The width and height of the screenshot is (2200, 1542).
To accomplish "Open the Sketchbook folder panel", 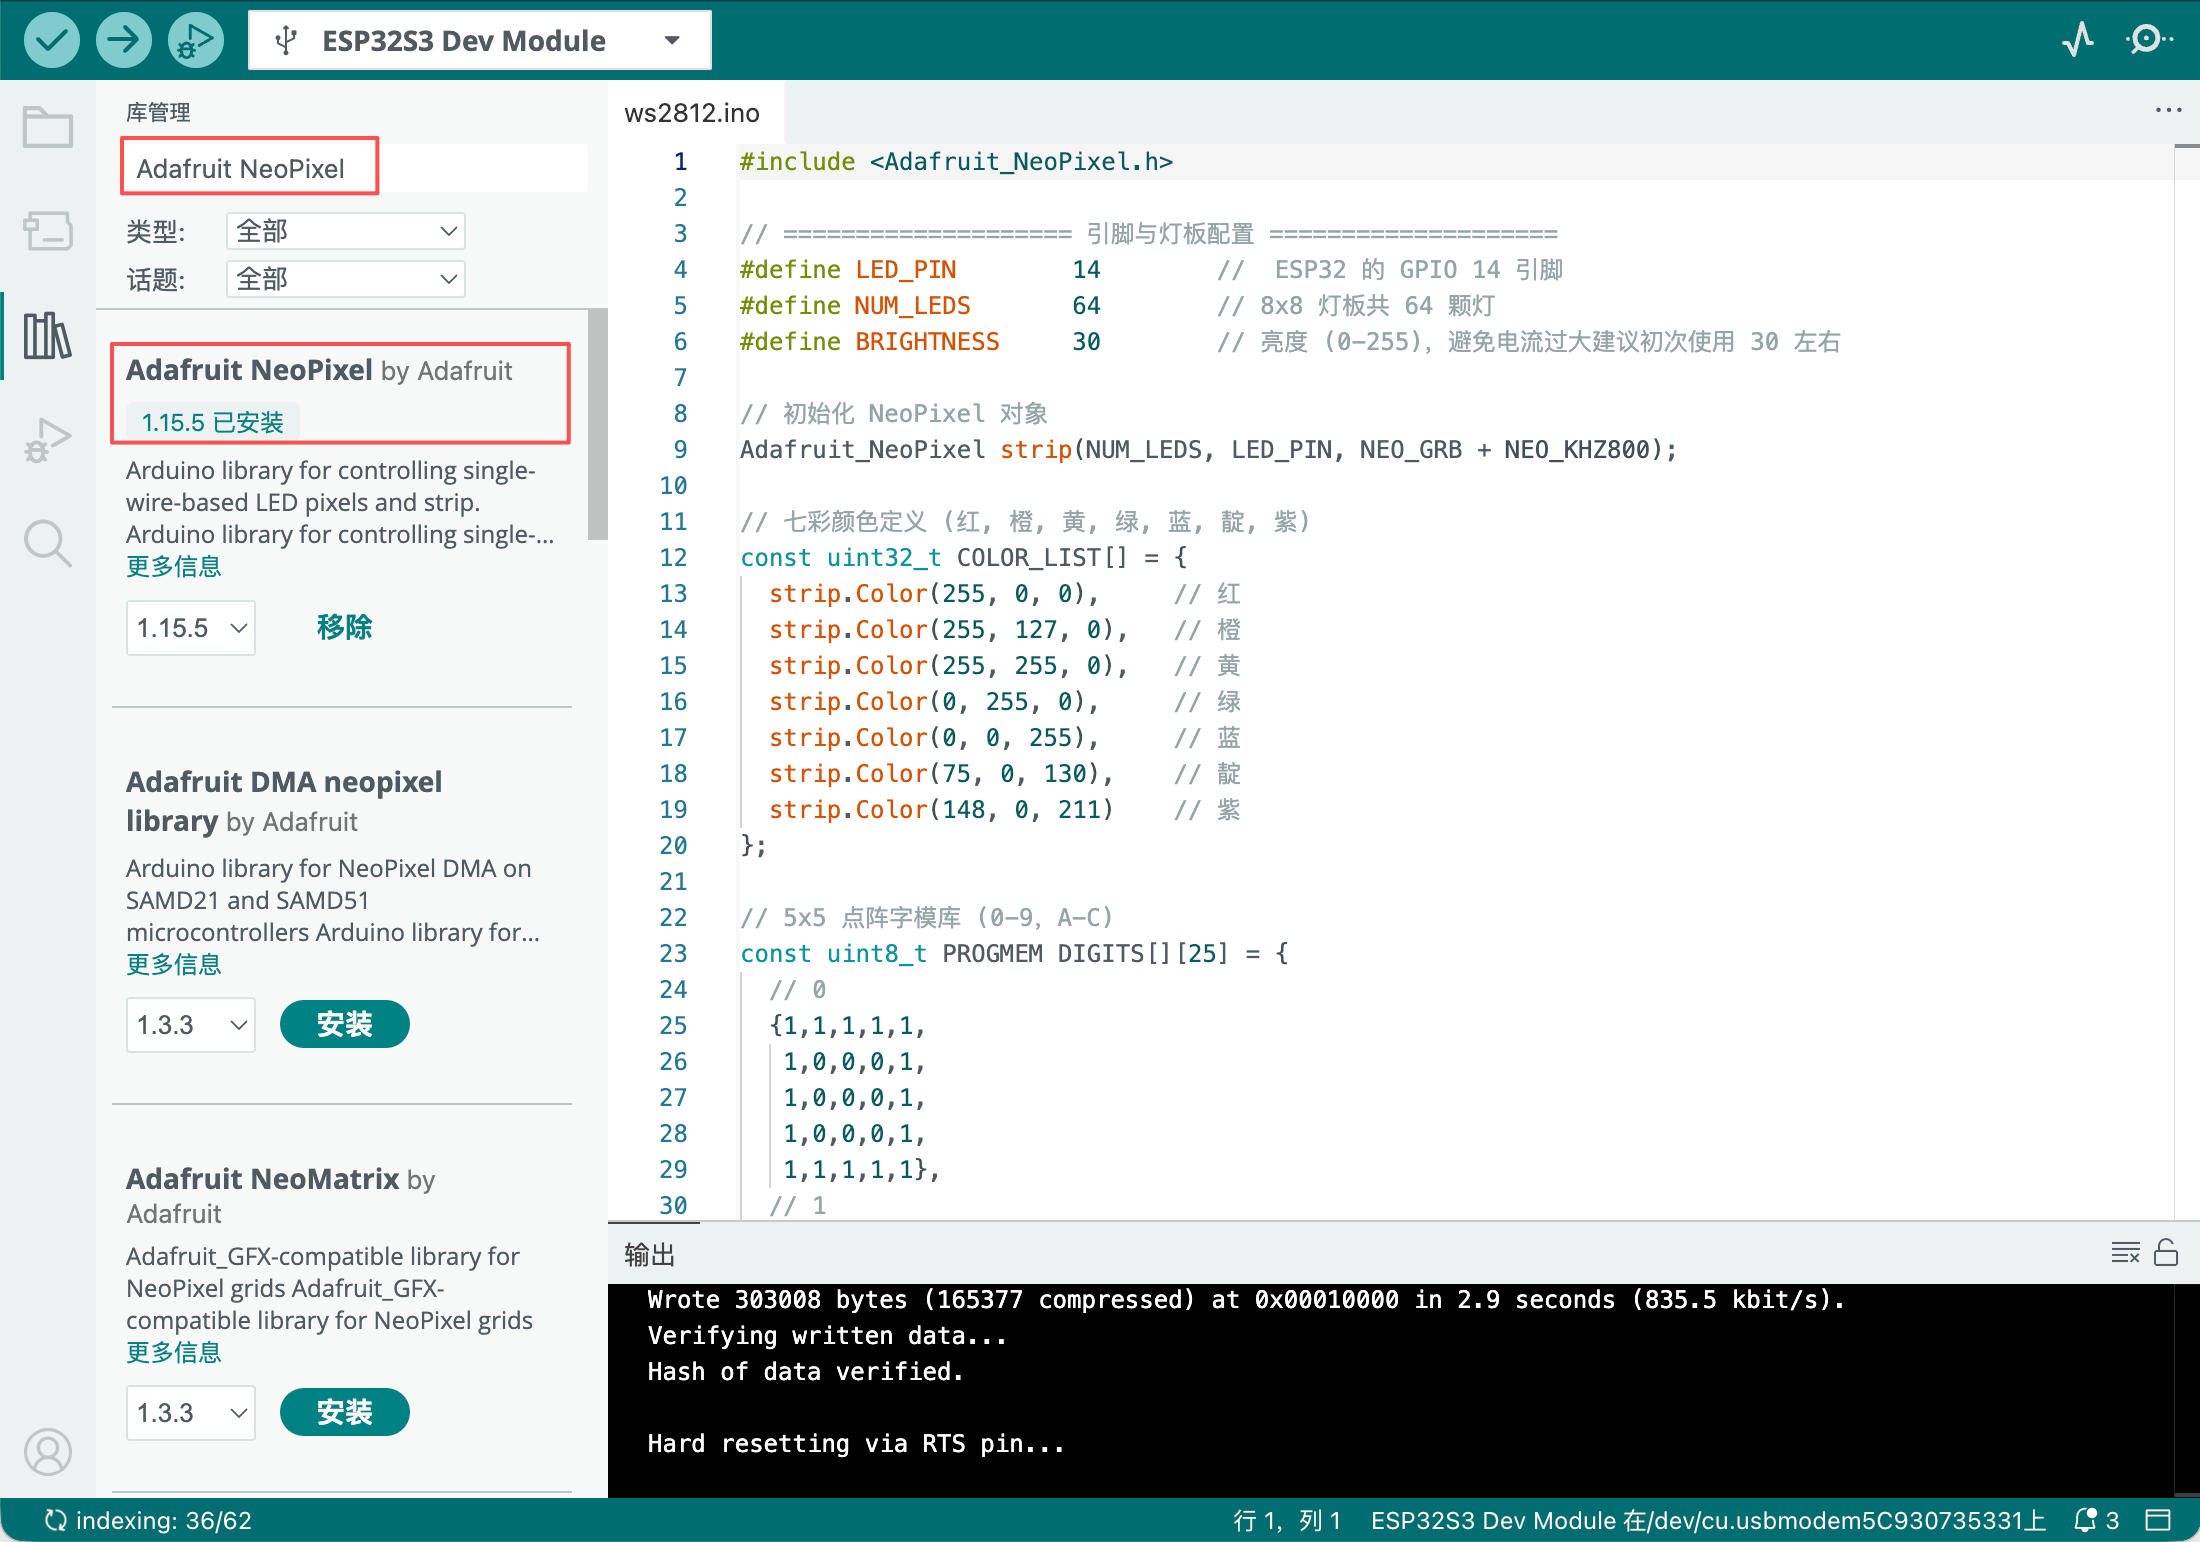I will [48, 127].
